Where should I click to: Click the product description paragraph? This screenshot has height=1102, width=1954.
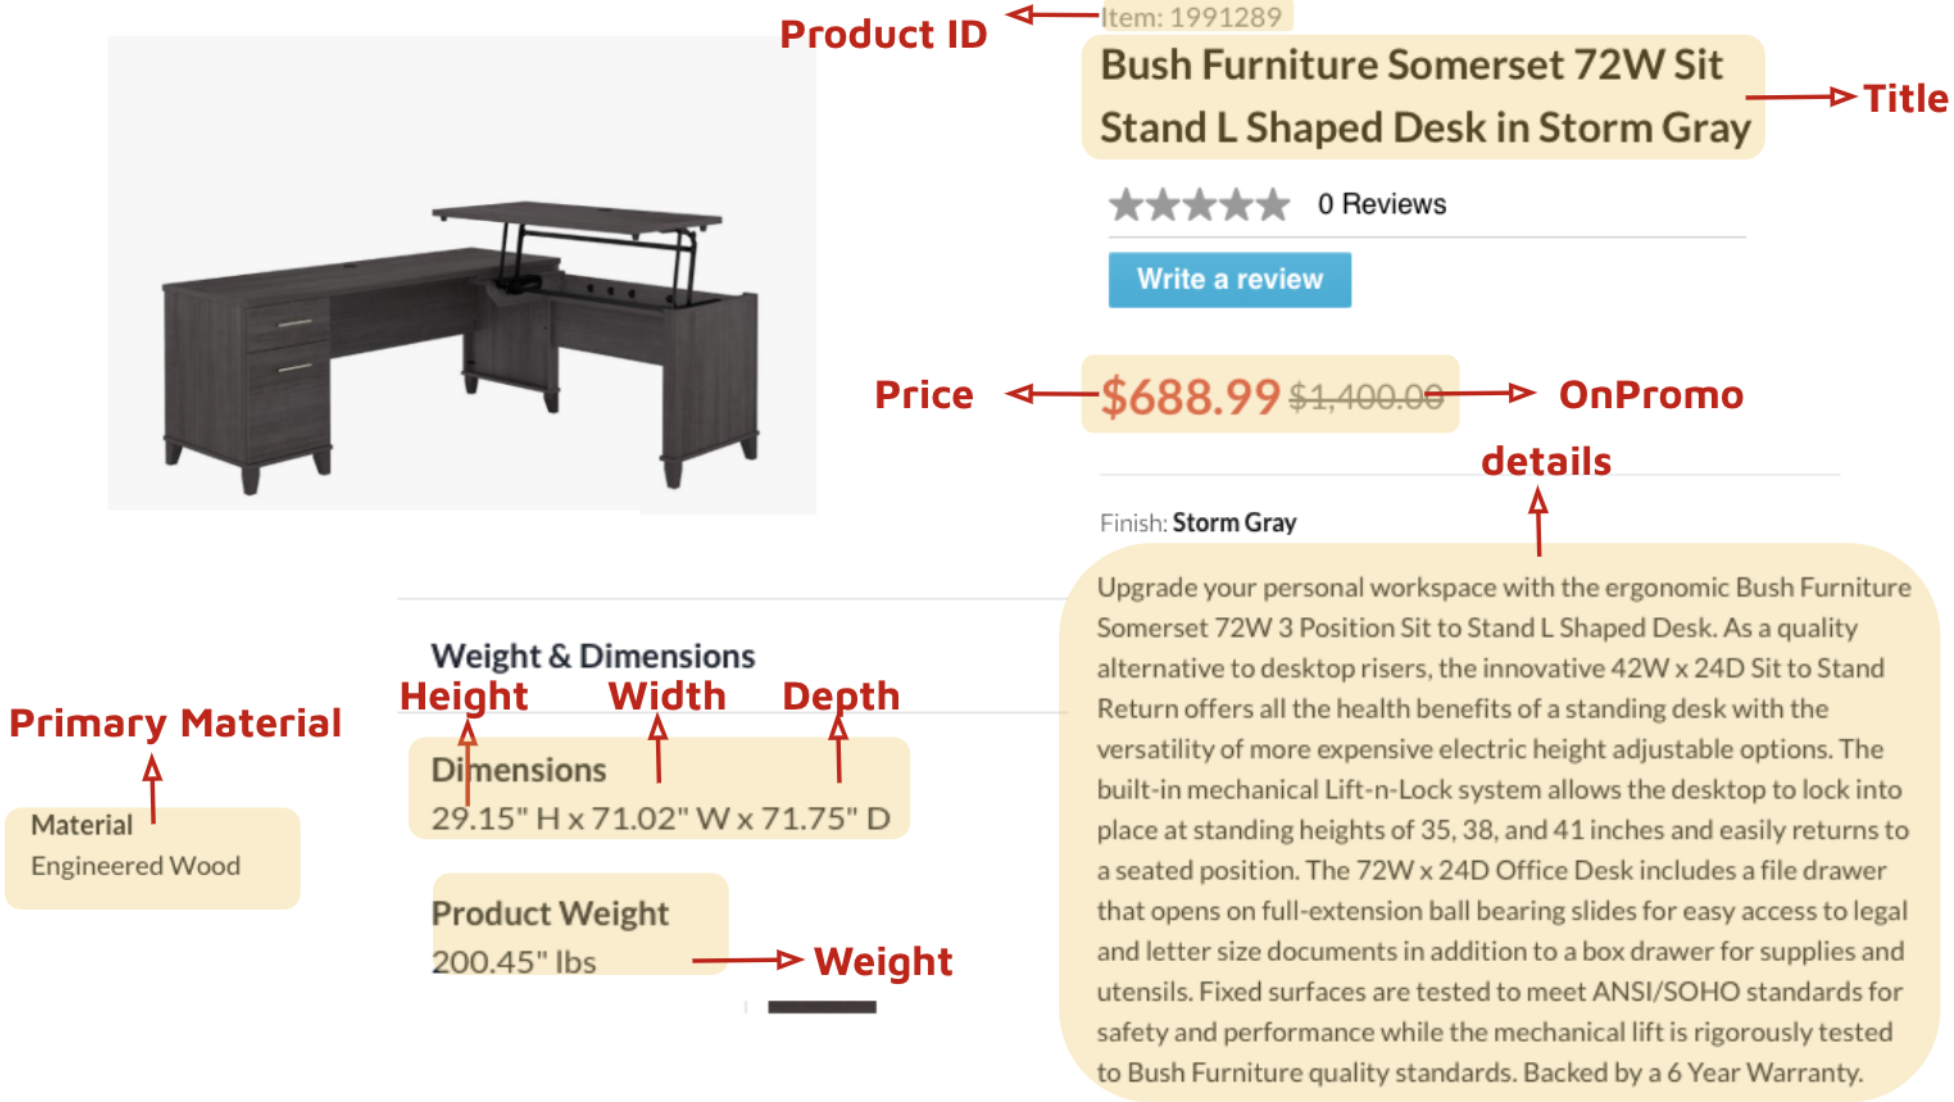coord(1503,829)
